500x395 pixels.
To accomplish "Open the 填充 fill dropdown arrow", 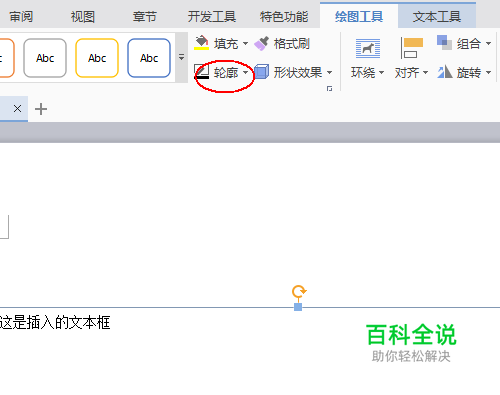I will coord(246,43).
